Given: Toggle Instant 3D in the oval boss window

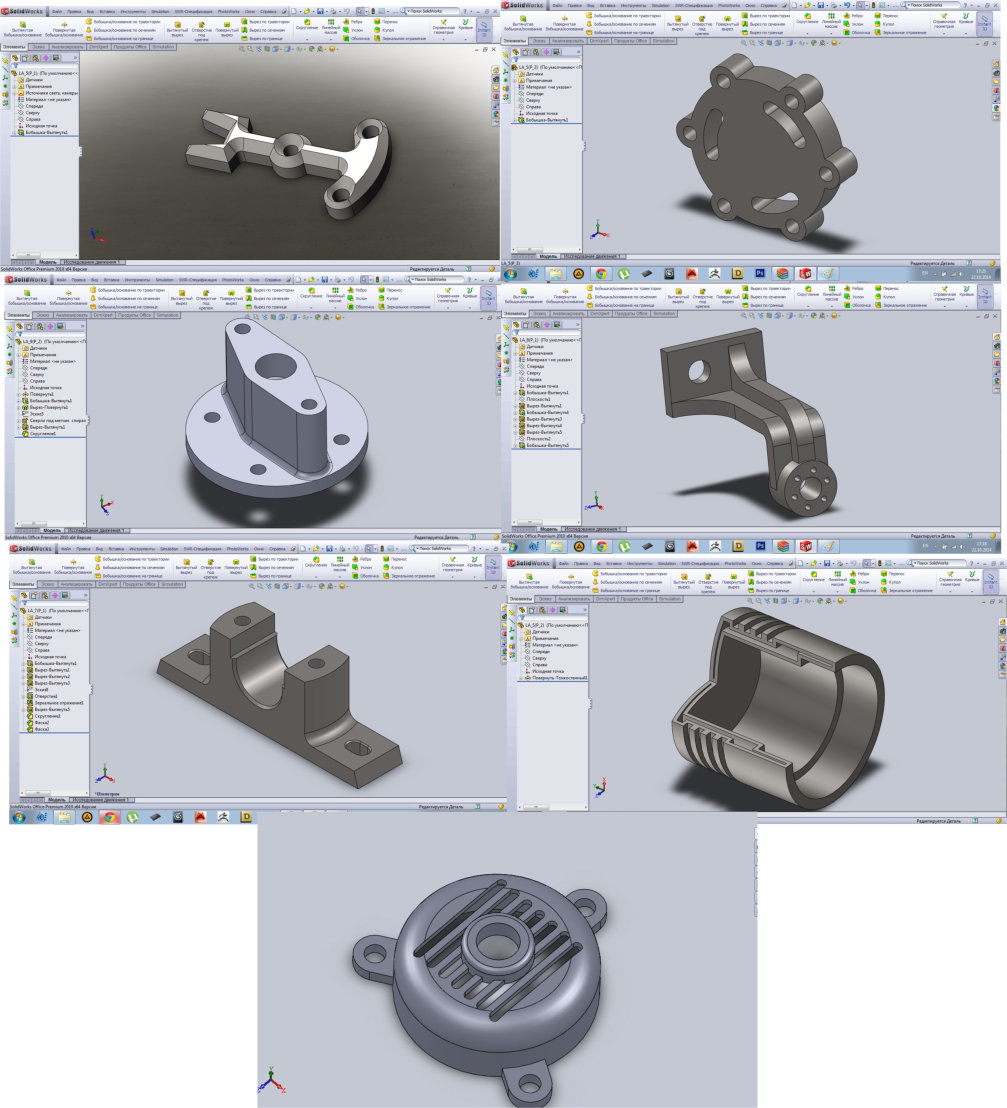Looking at the screenshot, I should tap(488, 297).
